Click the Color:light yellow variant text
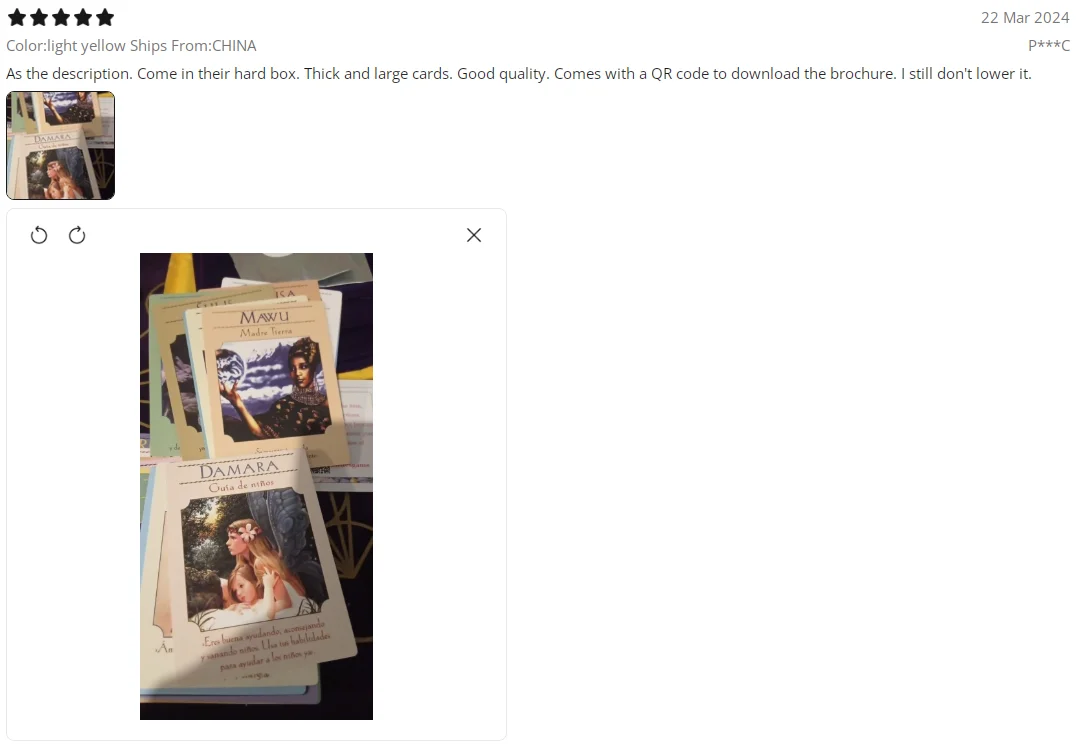 (x=66, y=46)
